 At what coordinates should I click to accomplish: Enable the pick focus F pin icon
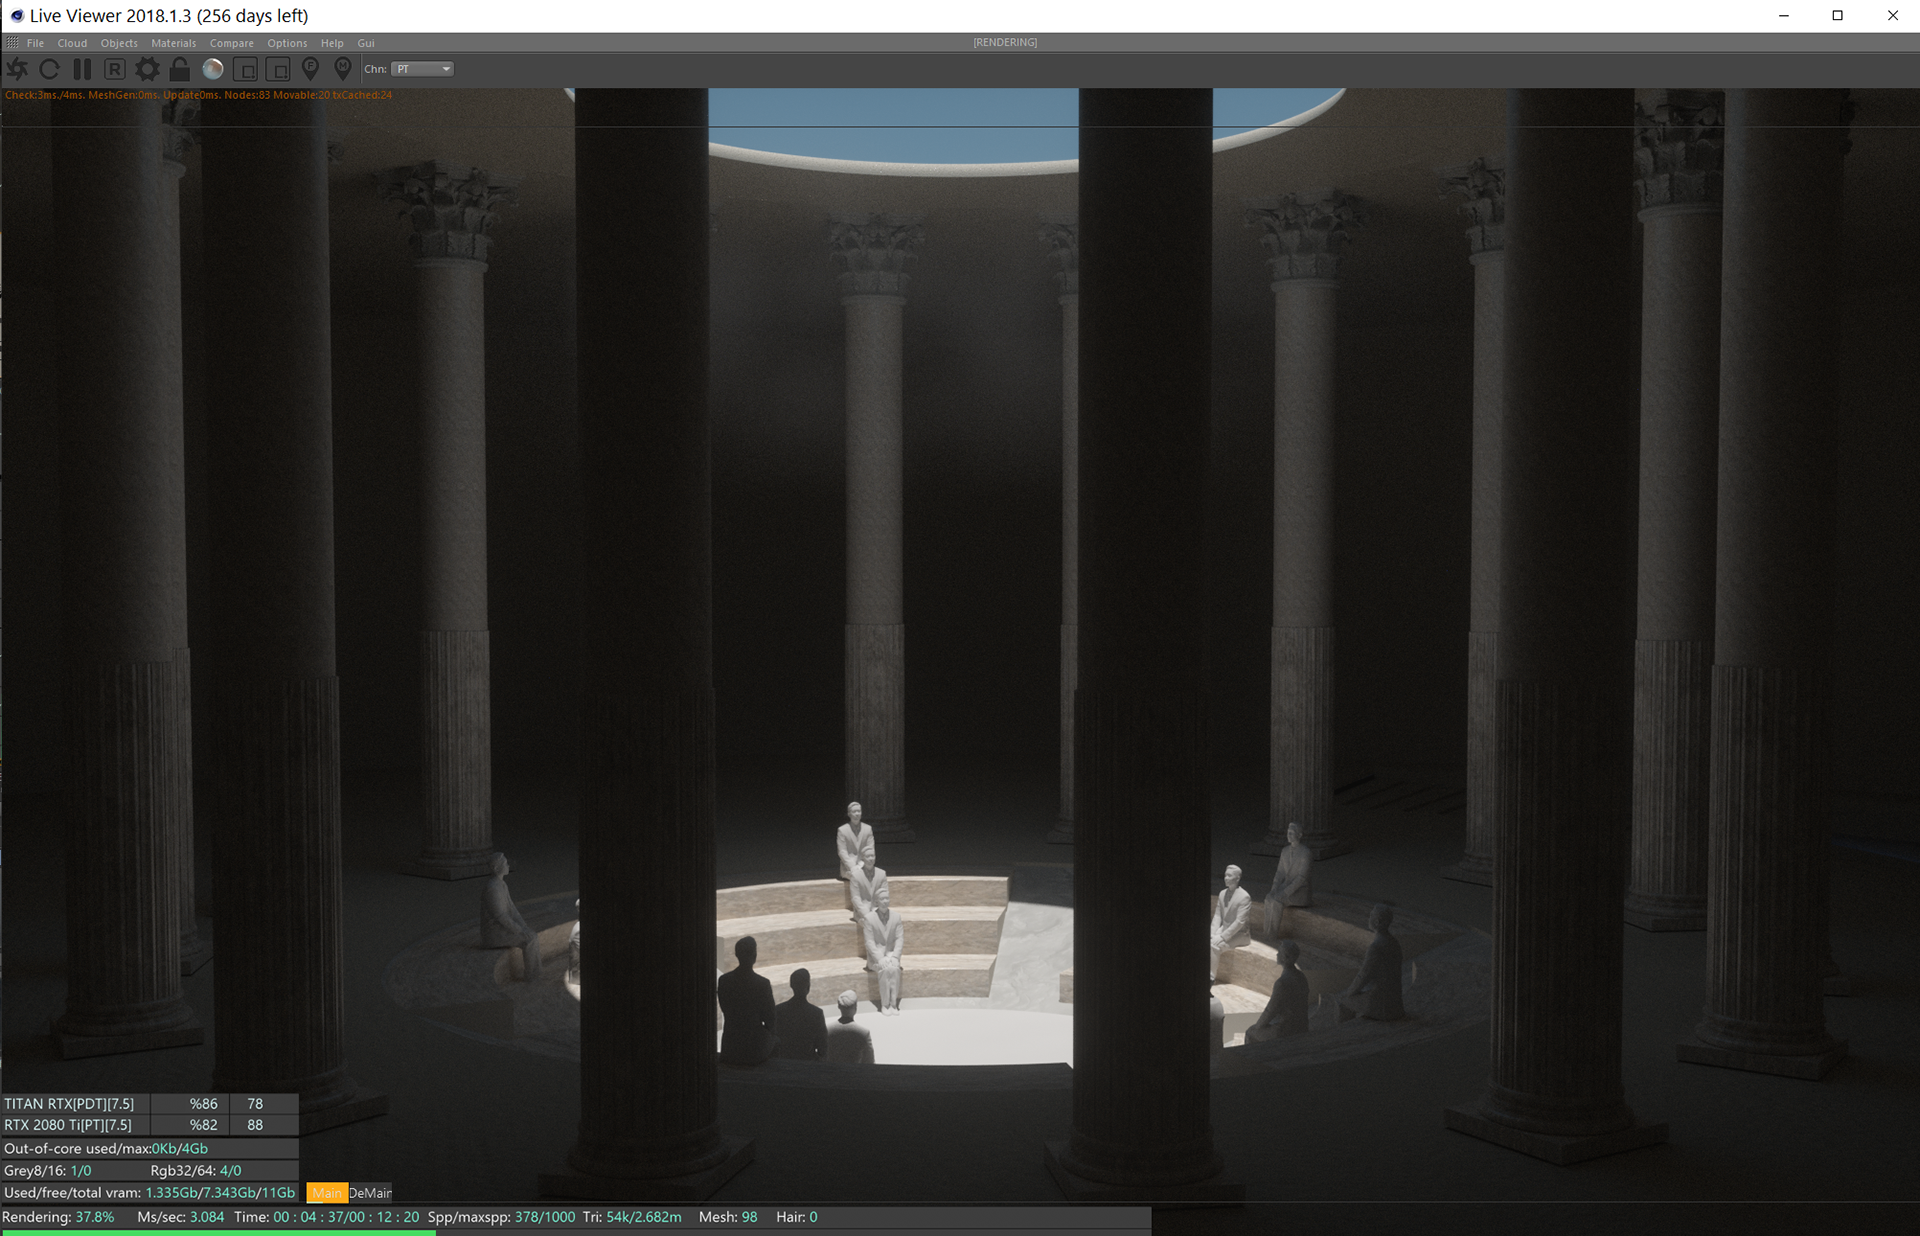pyautogui.click(x=311, y=69)
